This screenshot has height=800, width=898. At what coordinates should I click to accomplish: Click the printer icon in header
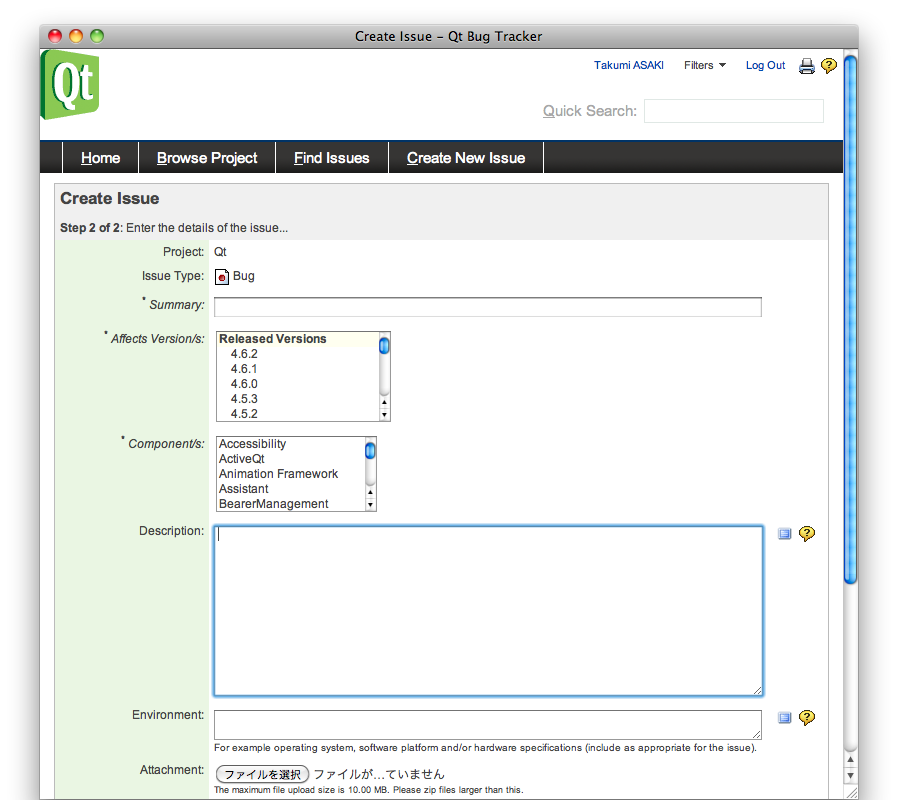(x=806, y=66)
